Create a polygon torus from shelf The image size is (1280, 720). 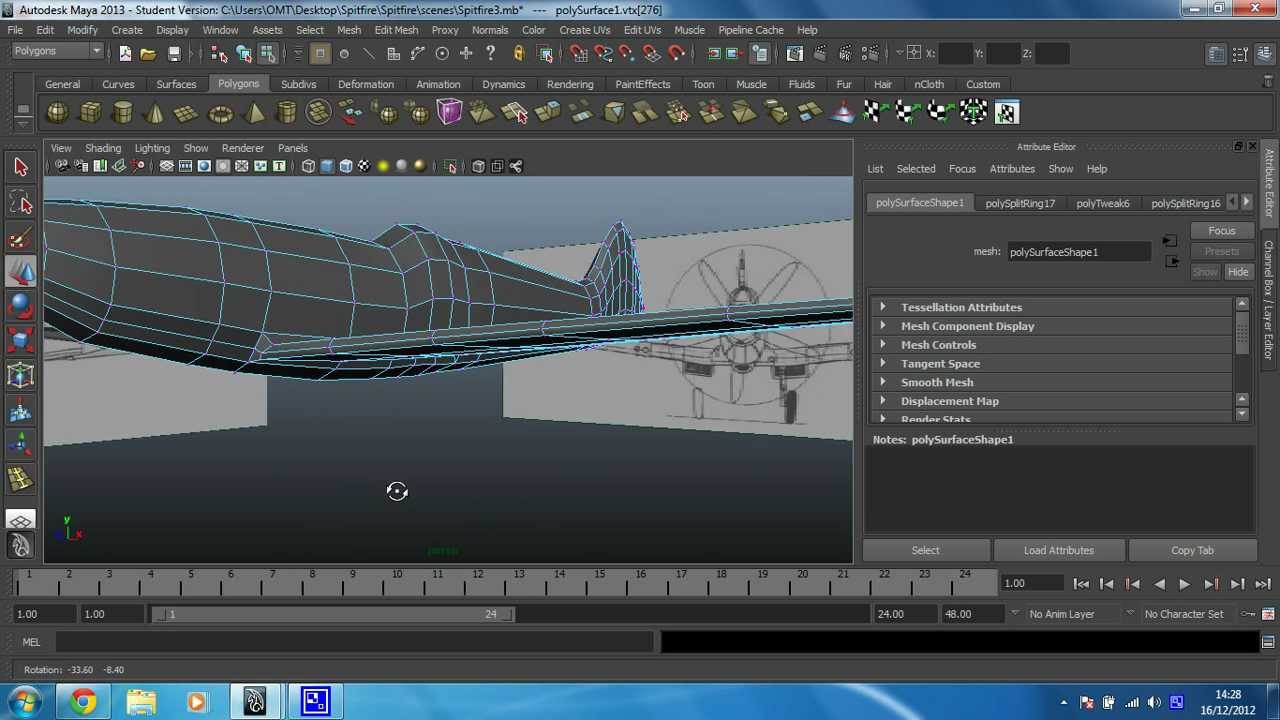tap(220, 113)
